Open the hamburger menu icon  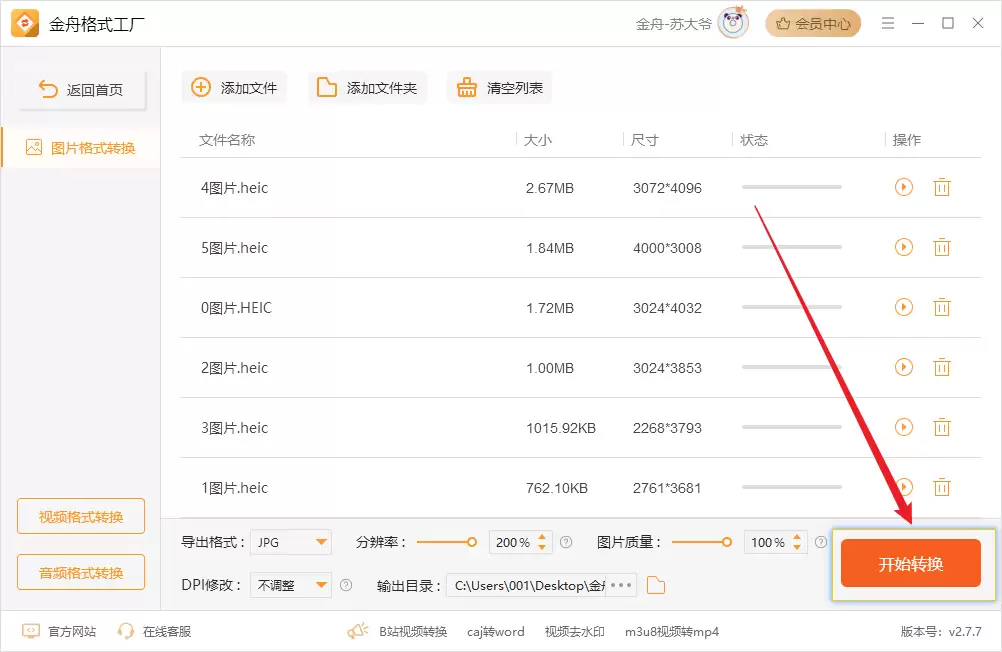[x=888, y=24]
